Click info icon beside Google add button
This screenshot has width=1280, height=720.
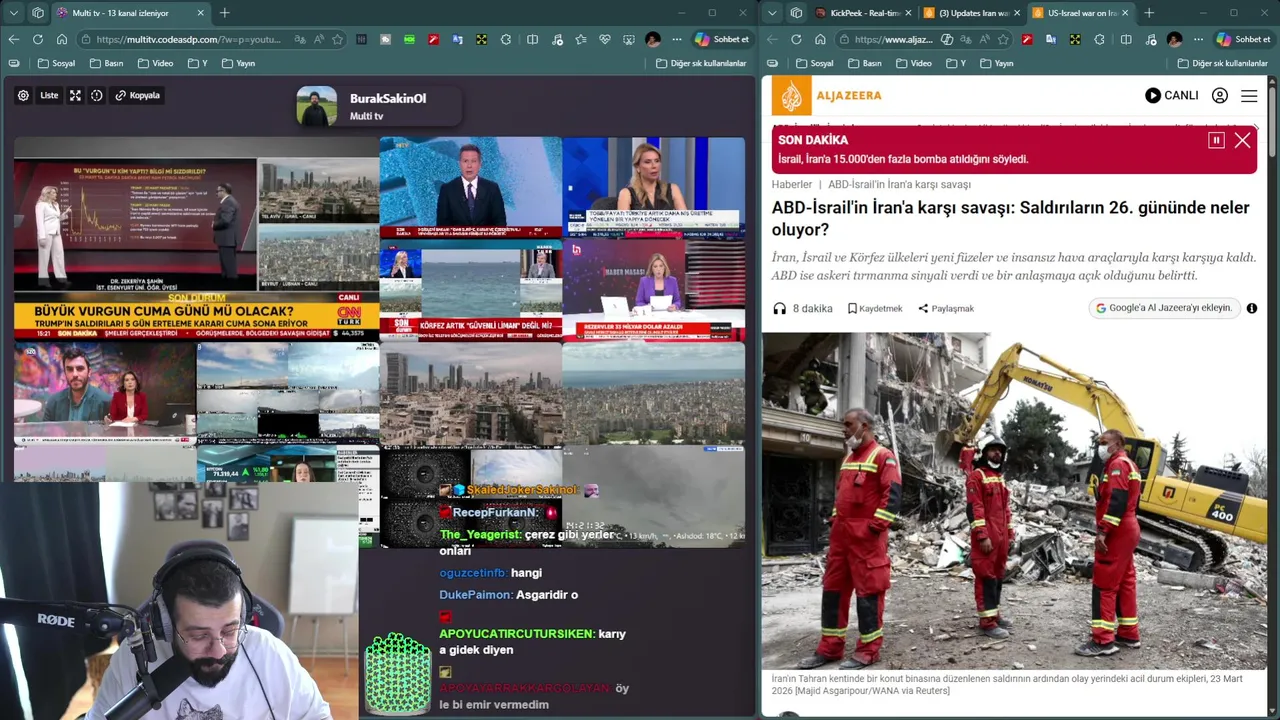coord(1252,308)
